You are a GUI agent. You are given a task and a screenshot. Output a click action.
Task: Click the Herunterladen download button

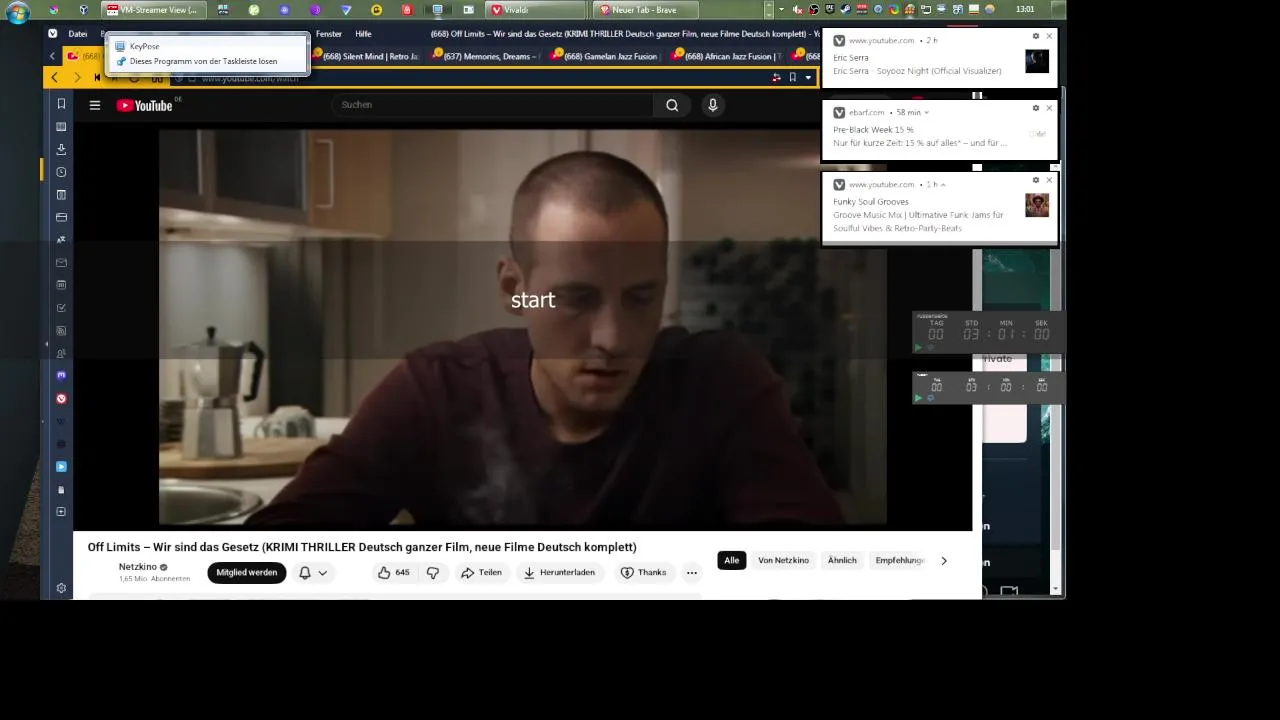558,572
